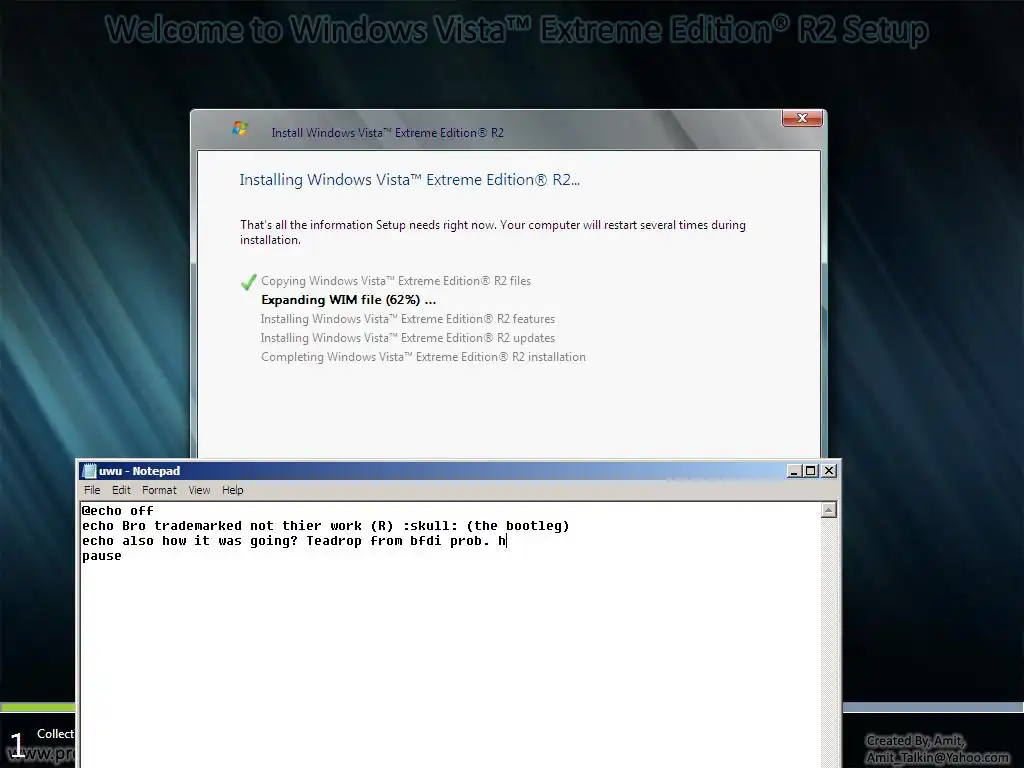Open the View menu in Notepad
Screen dimensions: 1024x768
199,490
